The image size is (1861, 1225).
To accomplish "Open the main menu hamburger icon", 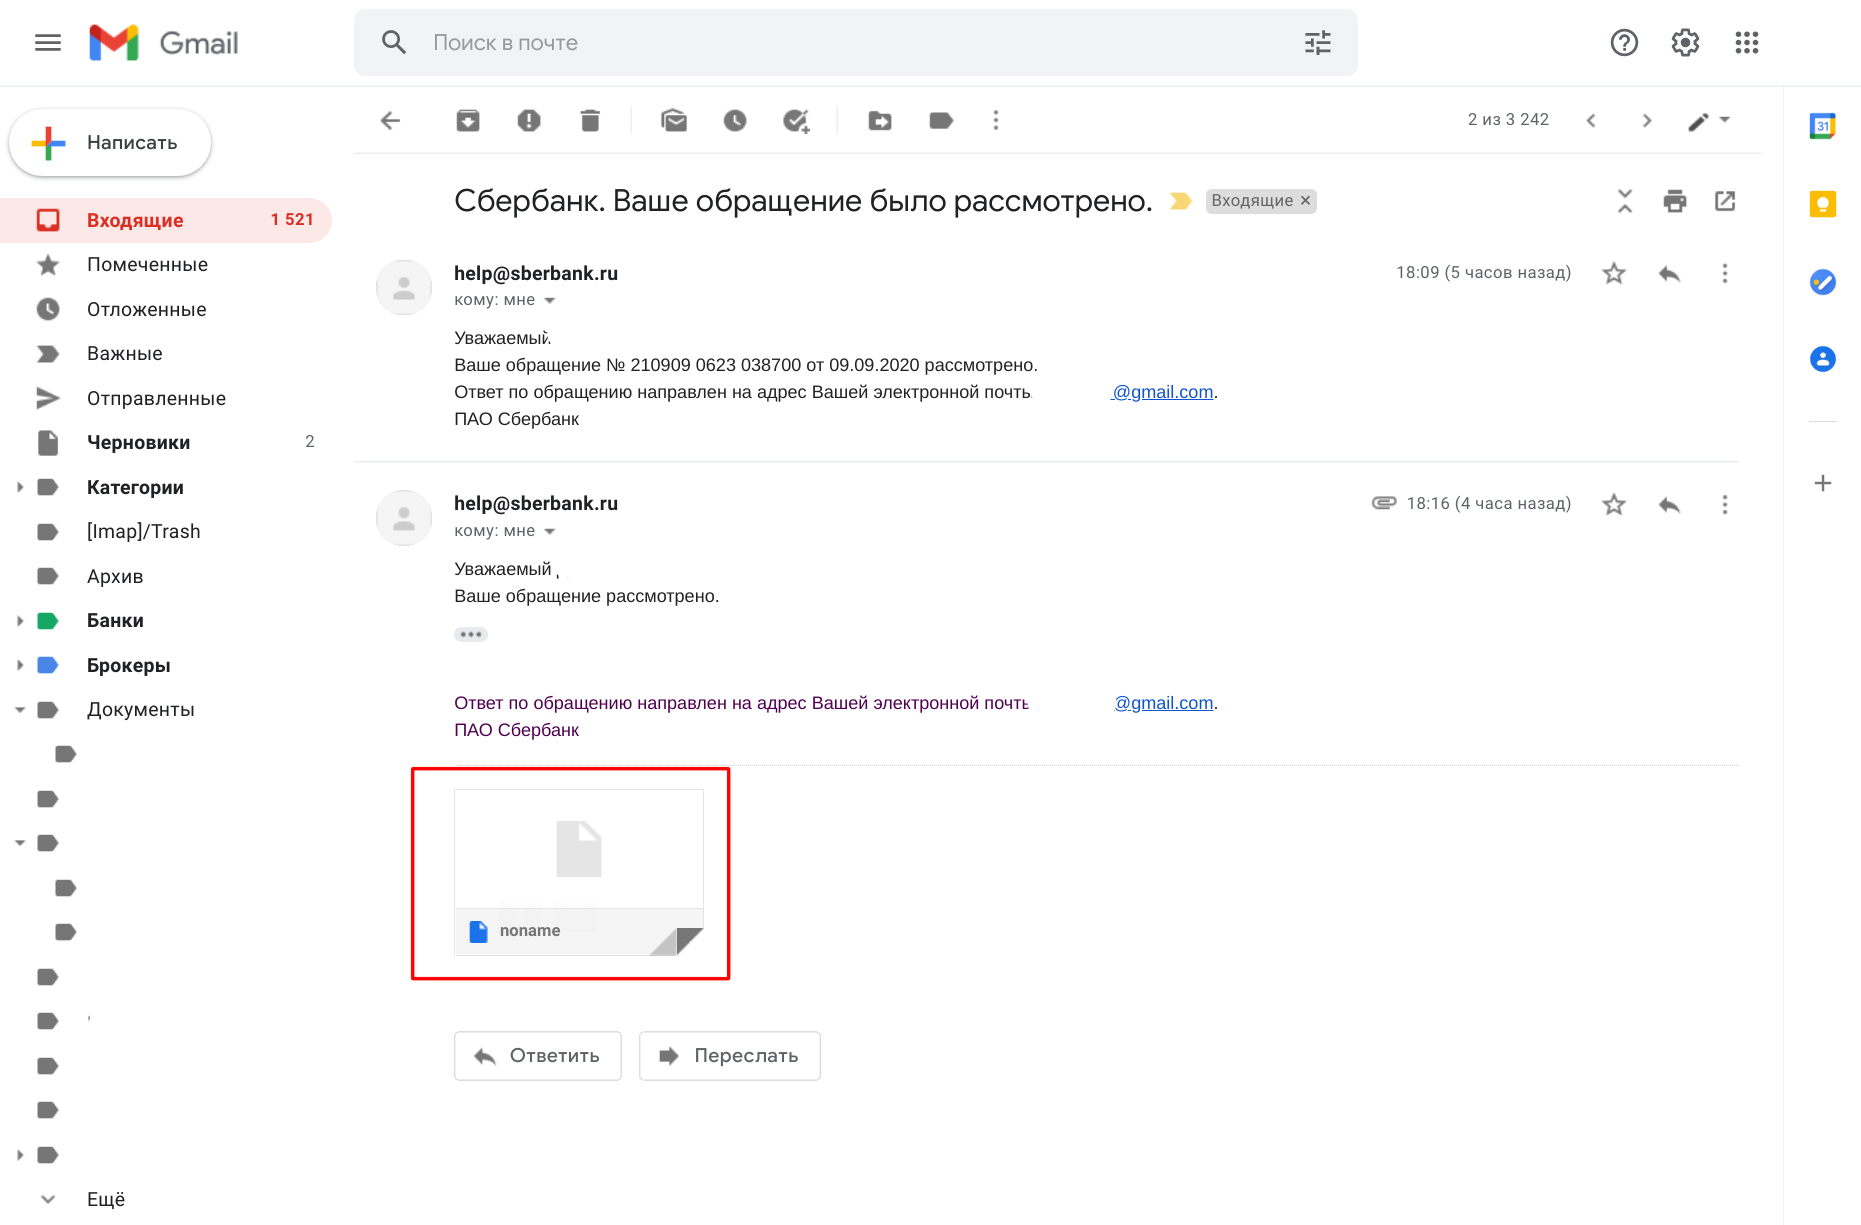I will pyautogui.click(x=48, y=42).
